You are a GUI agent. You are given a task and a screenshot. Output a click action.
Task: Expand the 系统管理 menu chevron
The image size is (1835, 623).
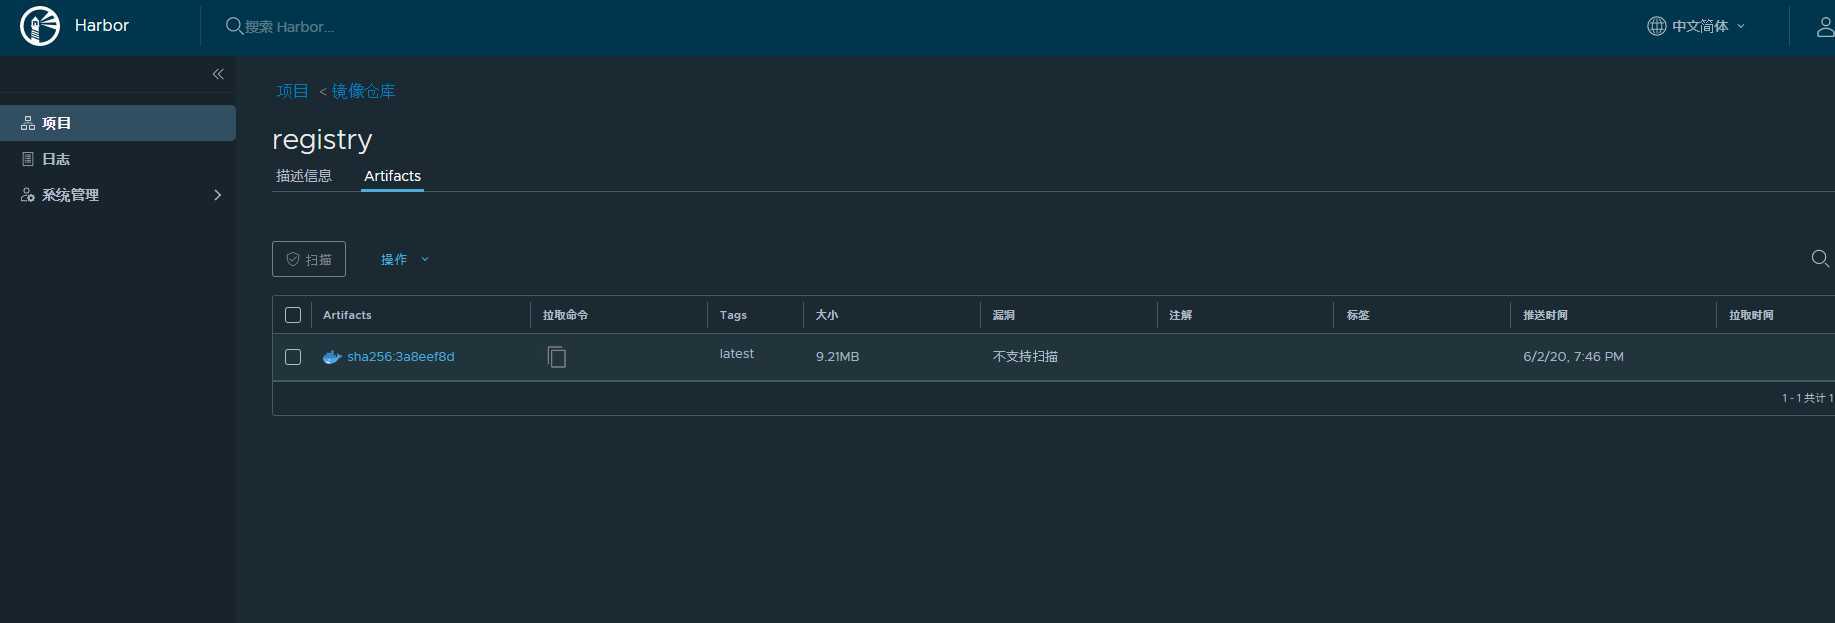217,195
